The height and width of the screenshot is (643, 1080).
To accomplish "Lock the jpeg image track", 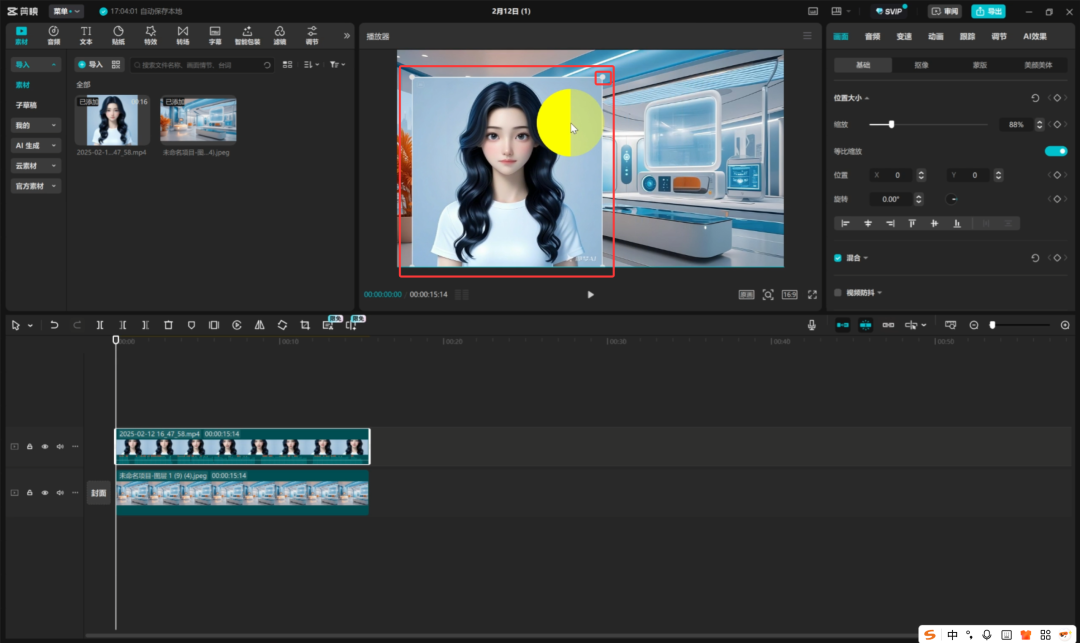I will click(x=30, y=493).
